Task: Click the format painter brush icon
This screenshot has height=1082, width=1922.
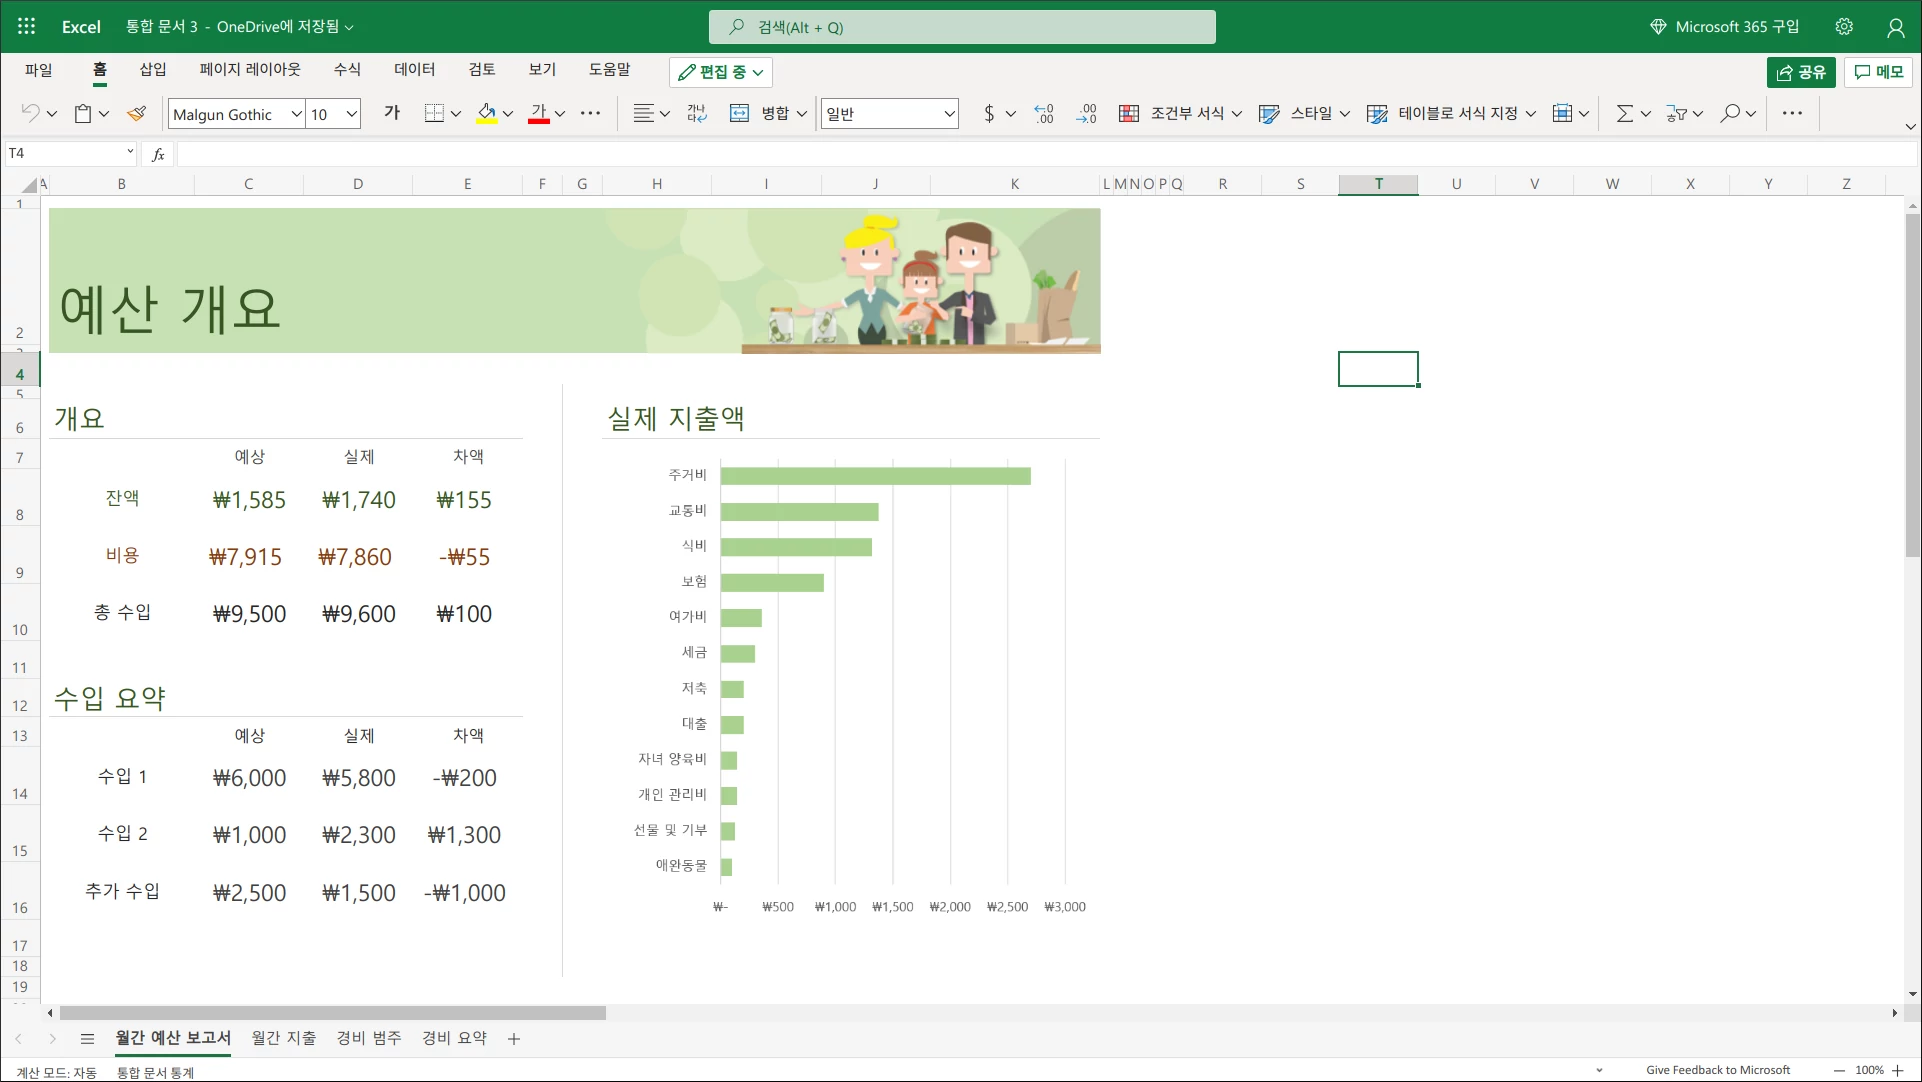Action: (x=137, y=114)
